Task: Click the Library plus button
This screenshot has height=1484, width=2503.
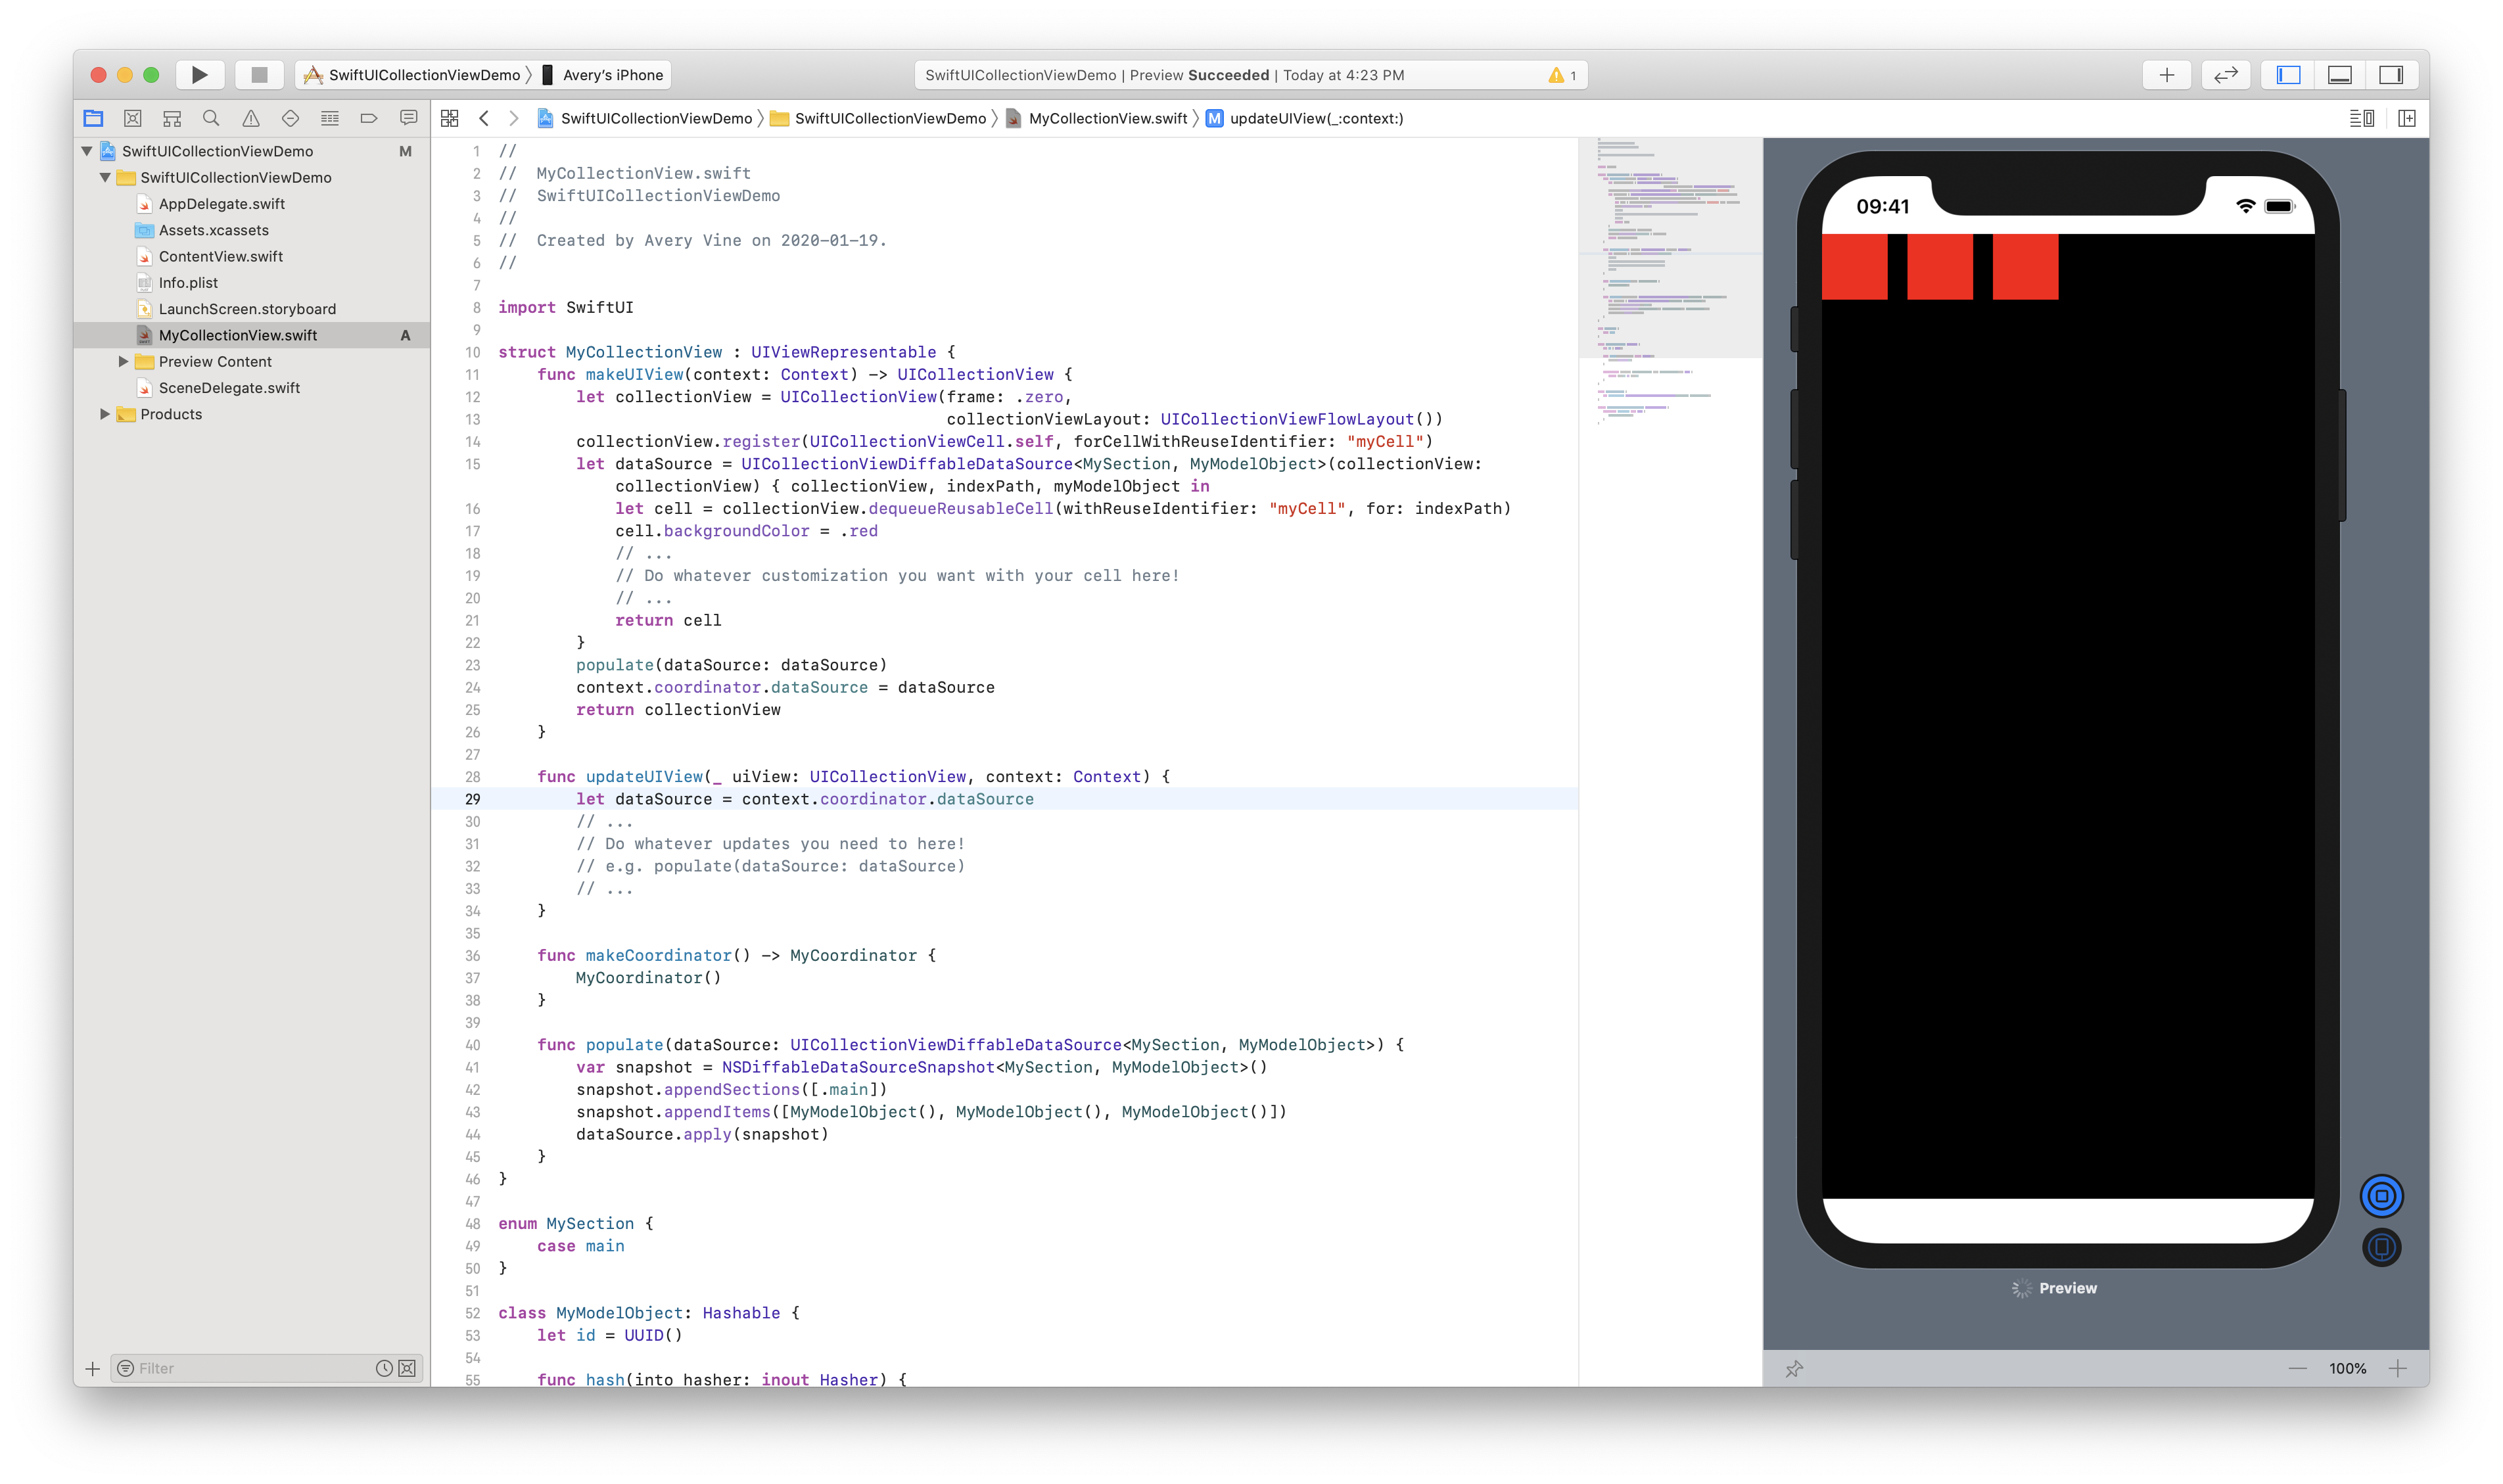Action: pyautogui.click(x=2166, y=75)
